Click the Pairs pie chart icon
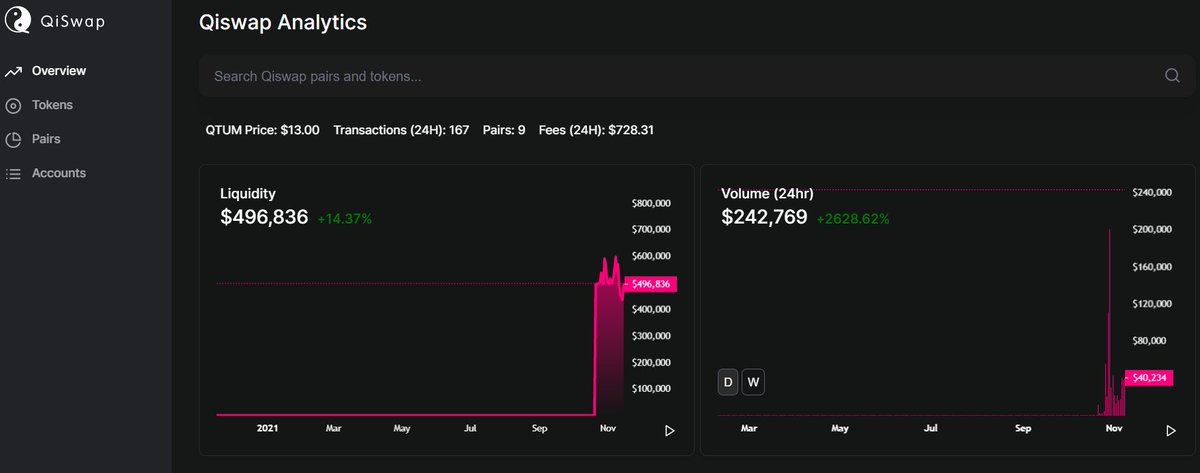1200x473 pixels. coord(13,140)
